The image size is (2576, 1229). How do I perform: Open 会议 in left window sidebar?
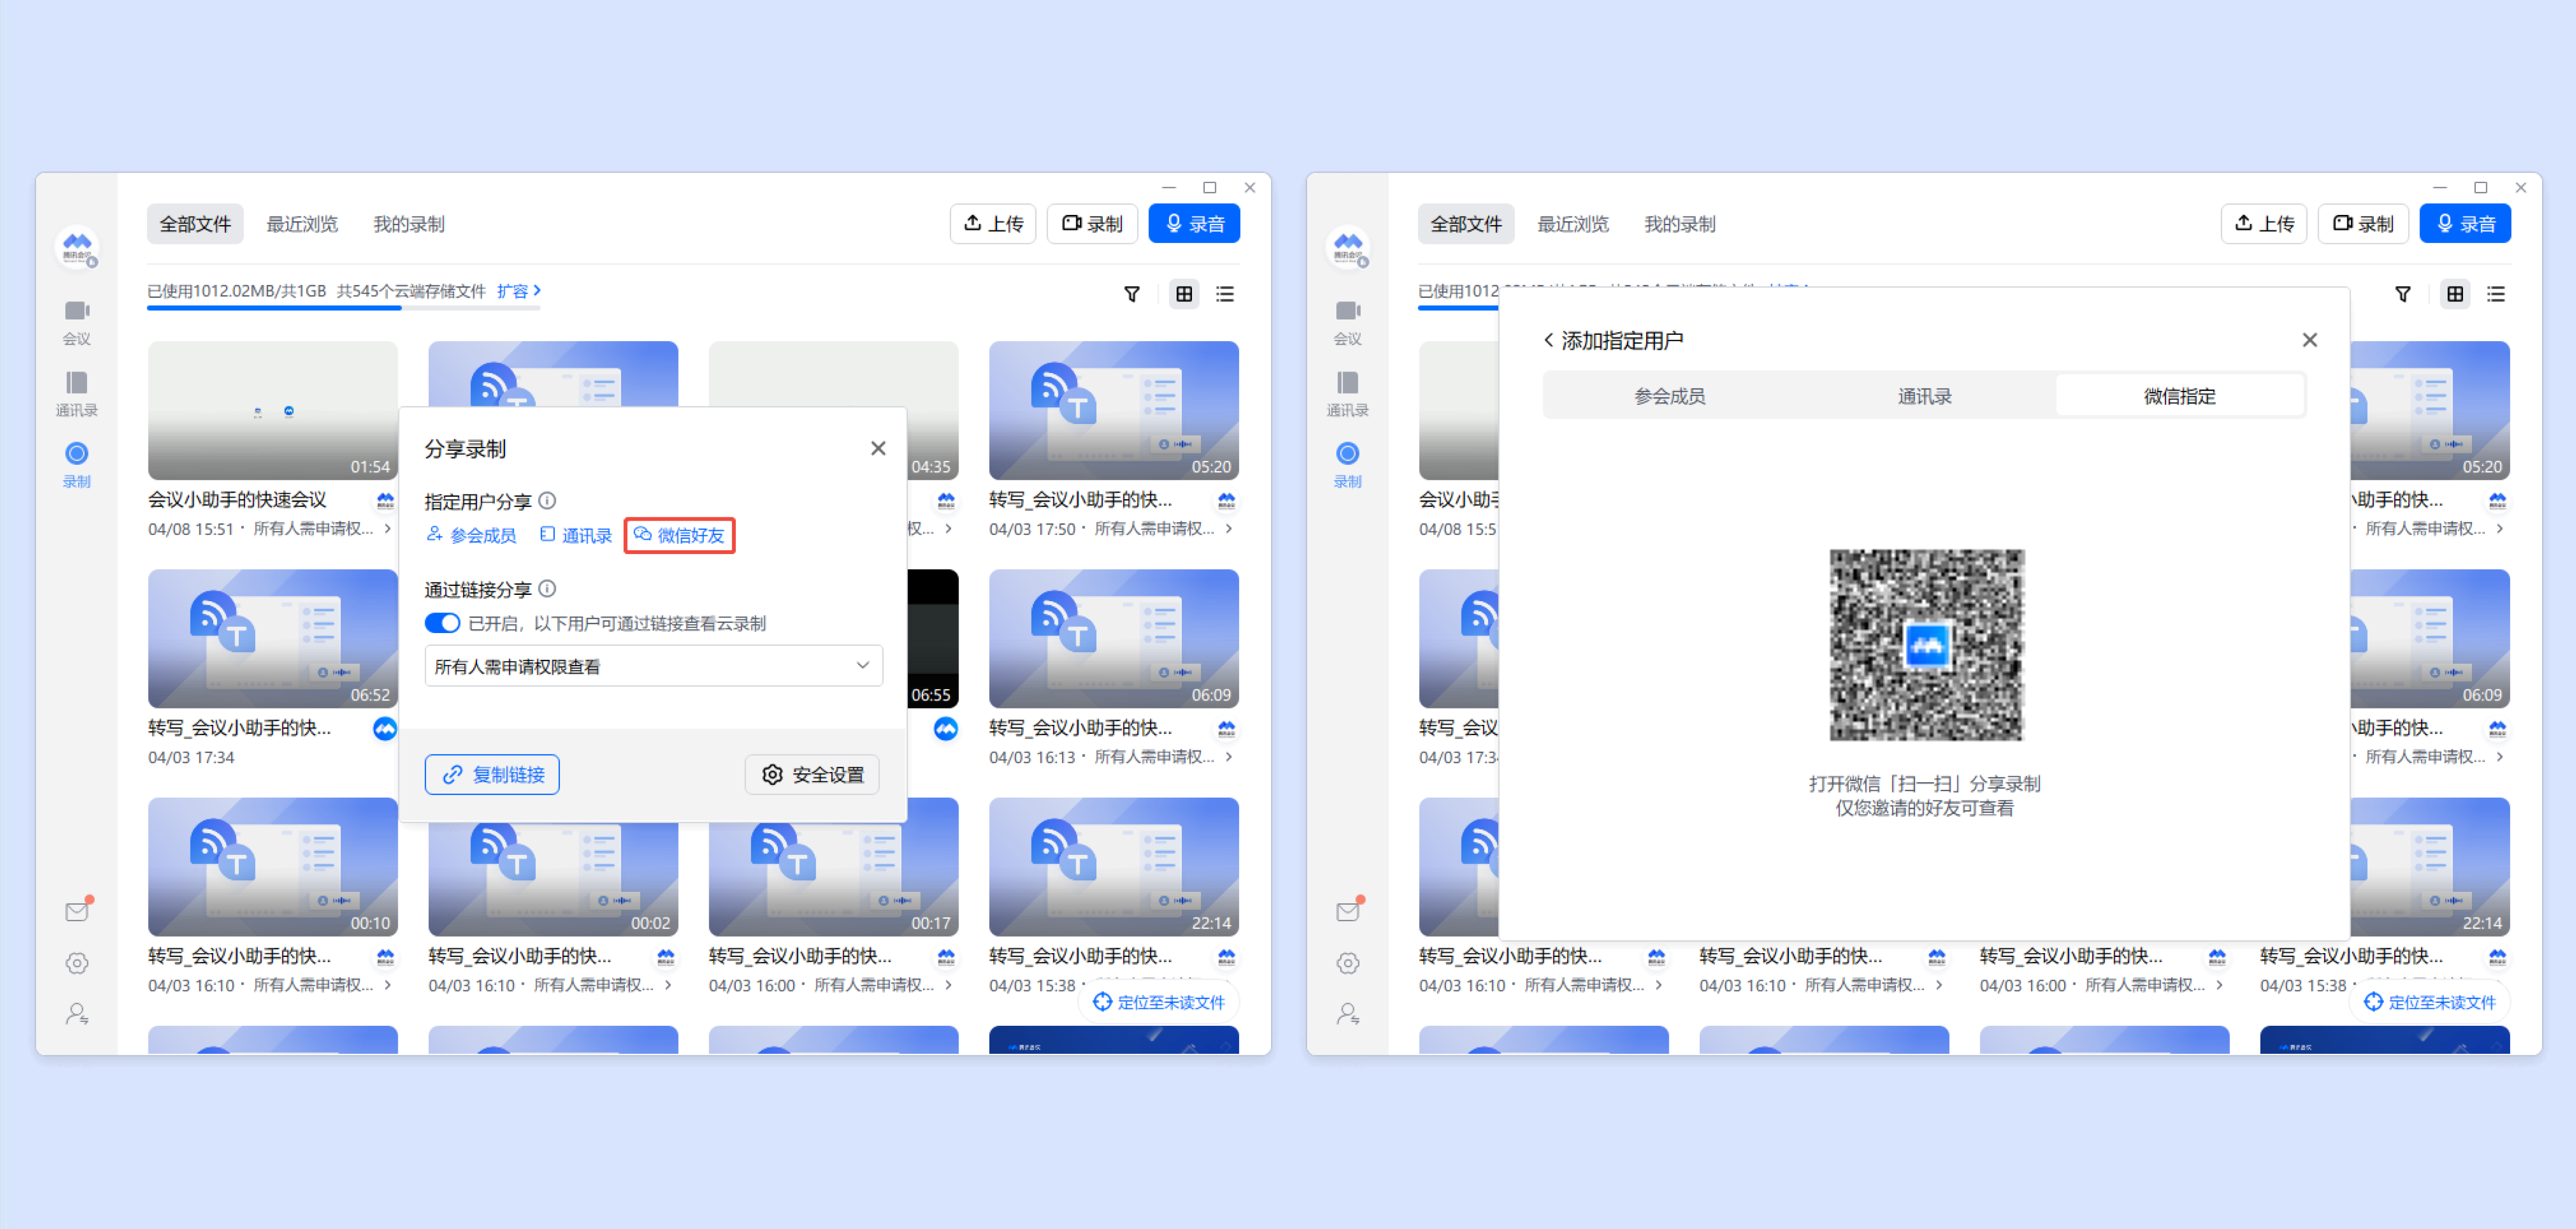click(x=77, y=323)
